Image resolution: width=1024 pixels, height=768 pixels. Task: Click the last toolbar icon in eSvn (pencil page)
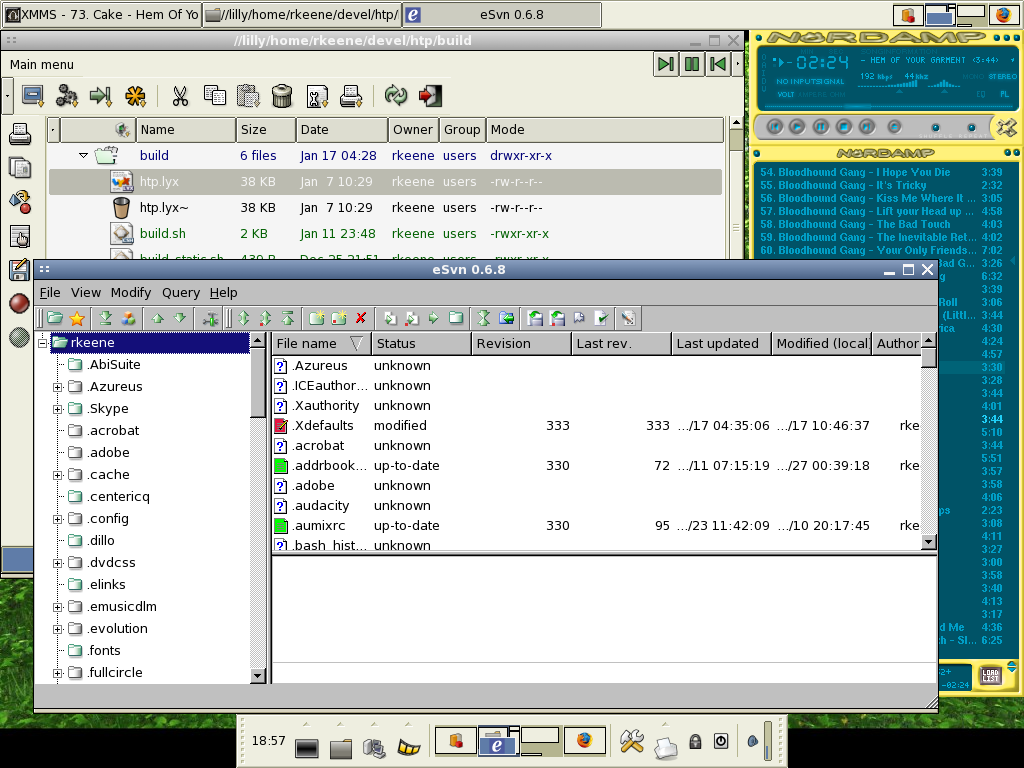[628, 318]
